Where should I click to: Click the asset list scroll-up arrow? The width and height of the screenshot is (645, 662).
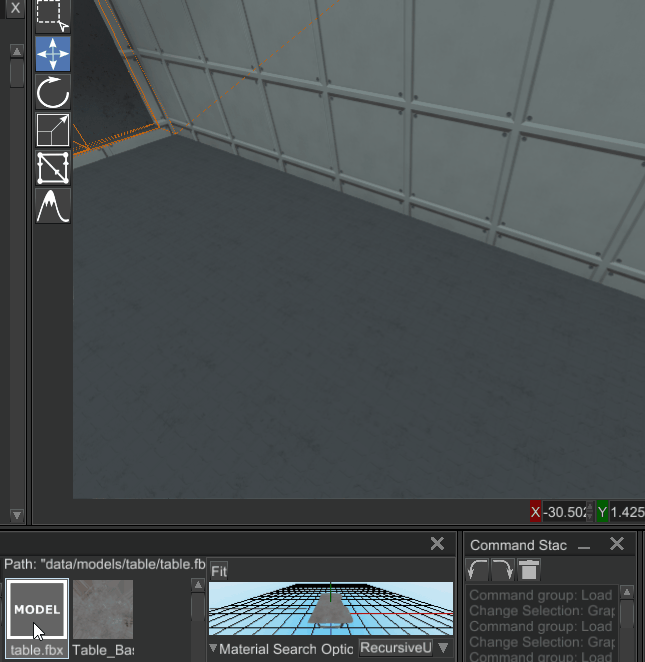198,585
